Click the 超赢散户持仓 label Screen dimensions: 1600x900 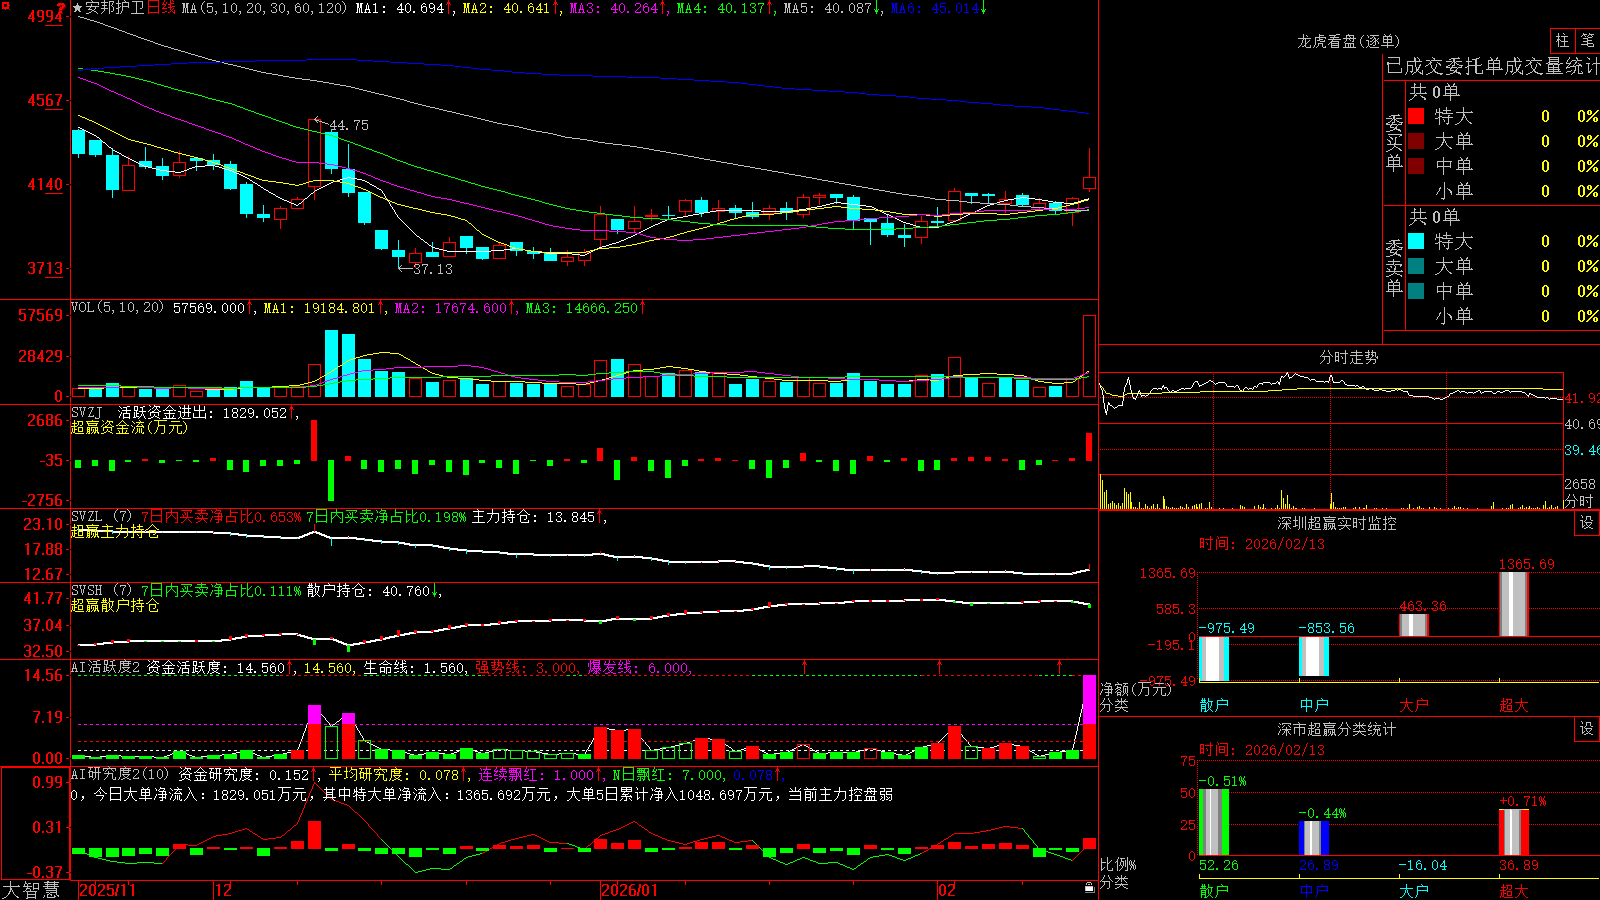[x=115, y=606]
